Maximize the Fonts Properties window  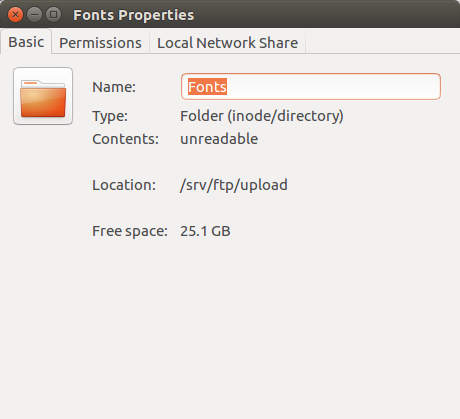[53, 15]
